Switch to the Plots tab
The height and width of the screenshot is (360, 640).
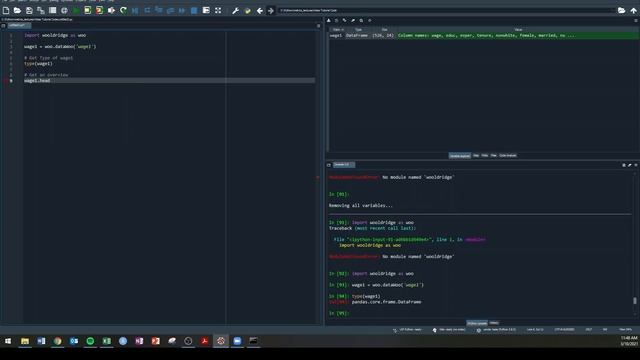(484, 156)
